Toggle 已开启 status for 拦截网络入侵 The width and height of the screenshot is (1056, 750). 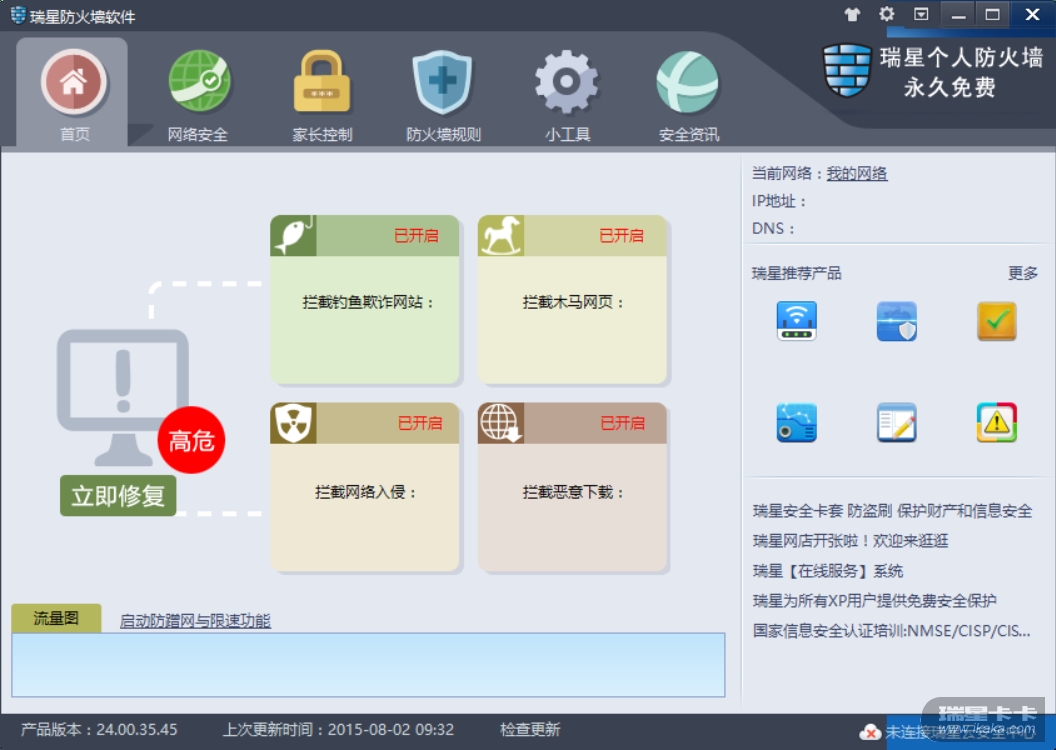[x=420, y=423]
